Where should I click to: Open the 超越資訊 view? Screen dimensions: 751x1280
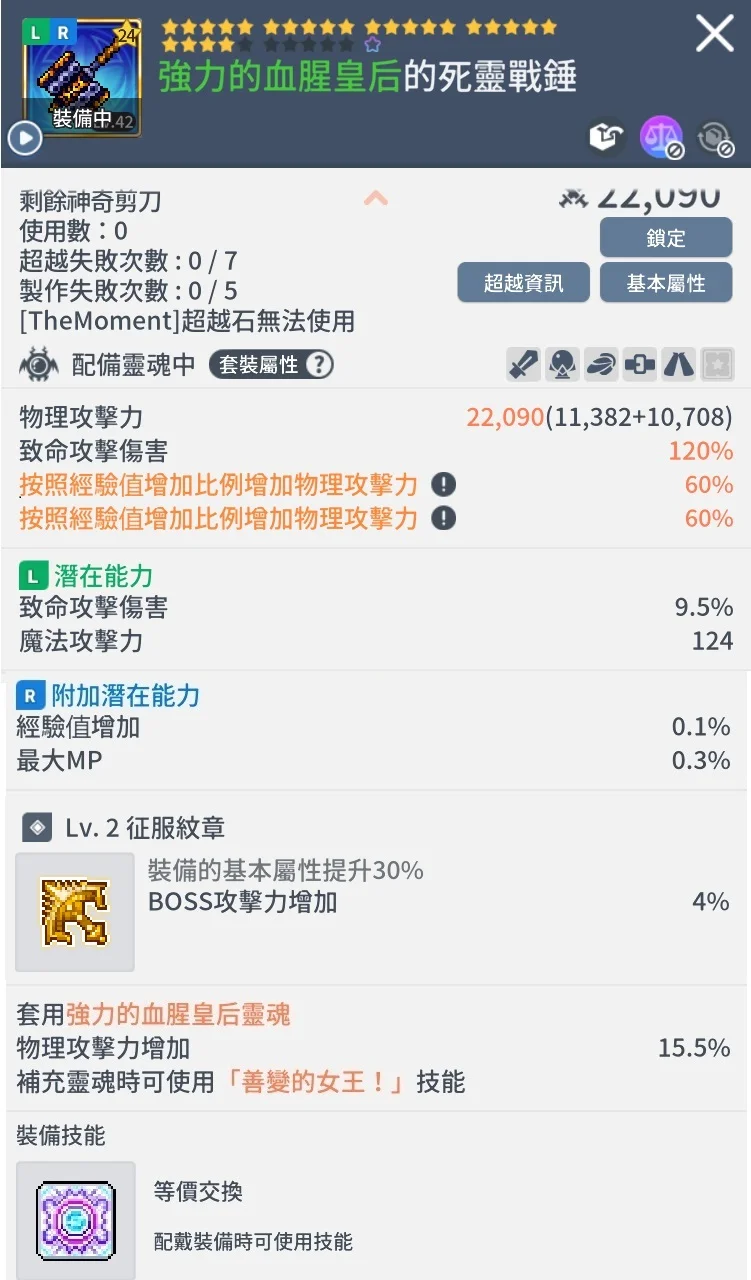click(523, 283)
